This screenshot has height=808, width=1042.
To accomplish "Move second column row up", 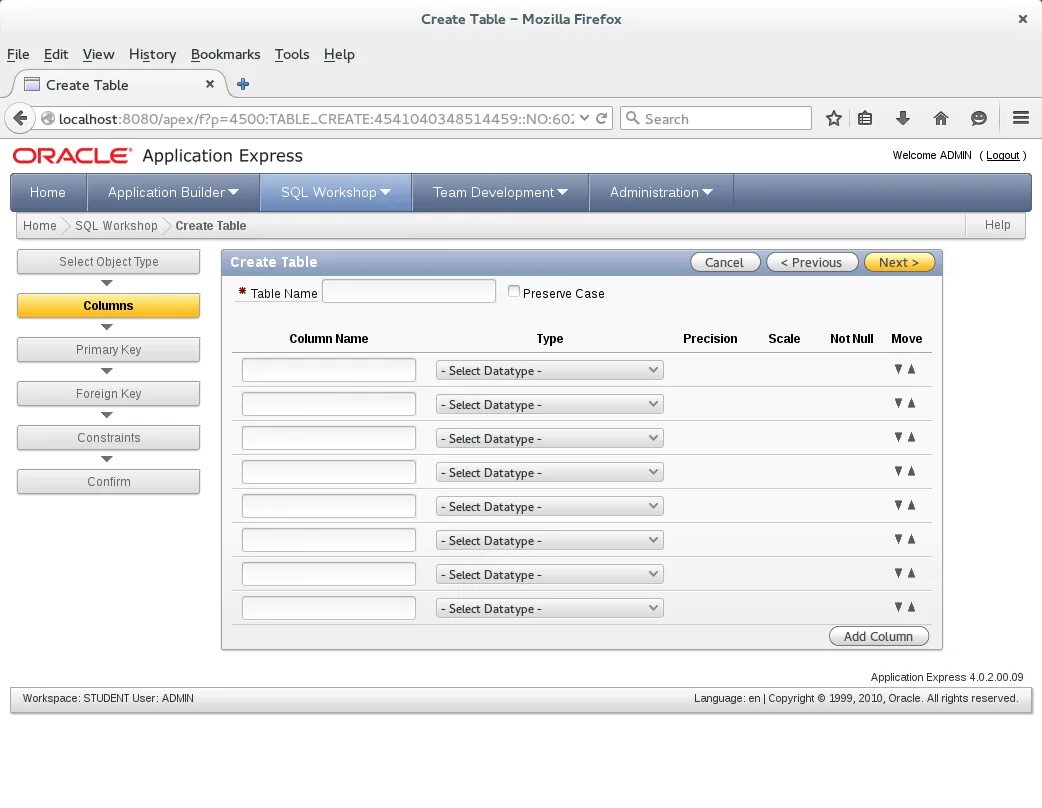I will (912, 403).
